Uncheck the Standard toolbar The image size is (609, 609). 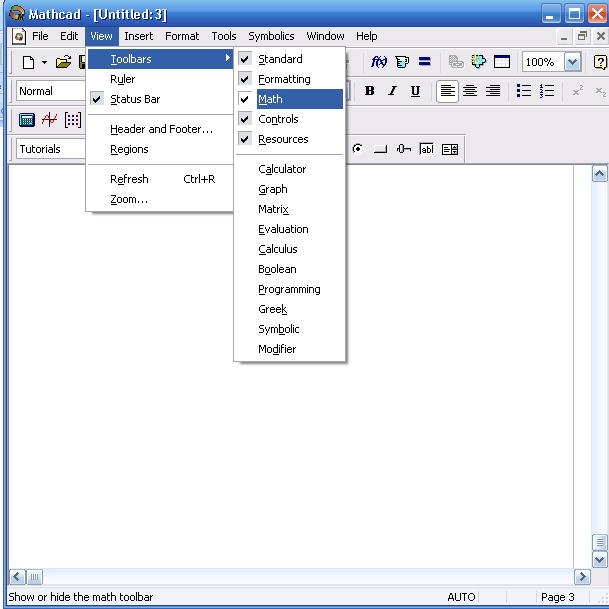(x=289, y=59)
